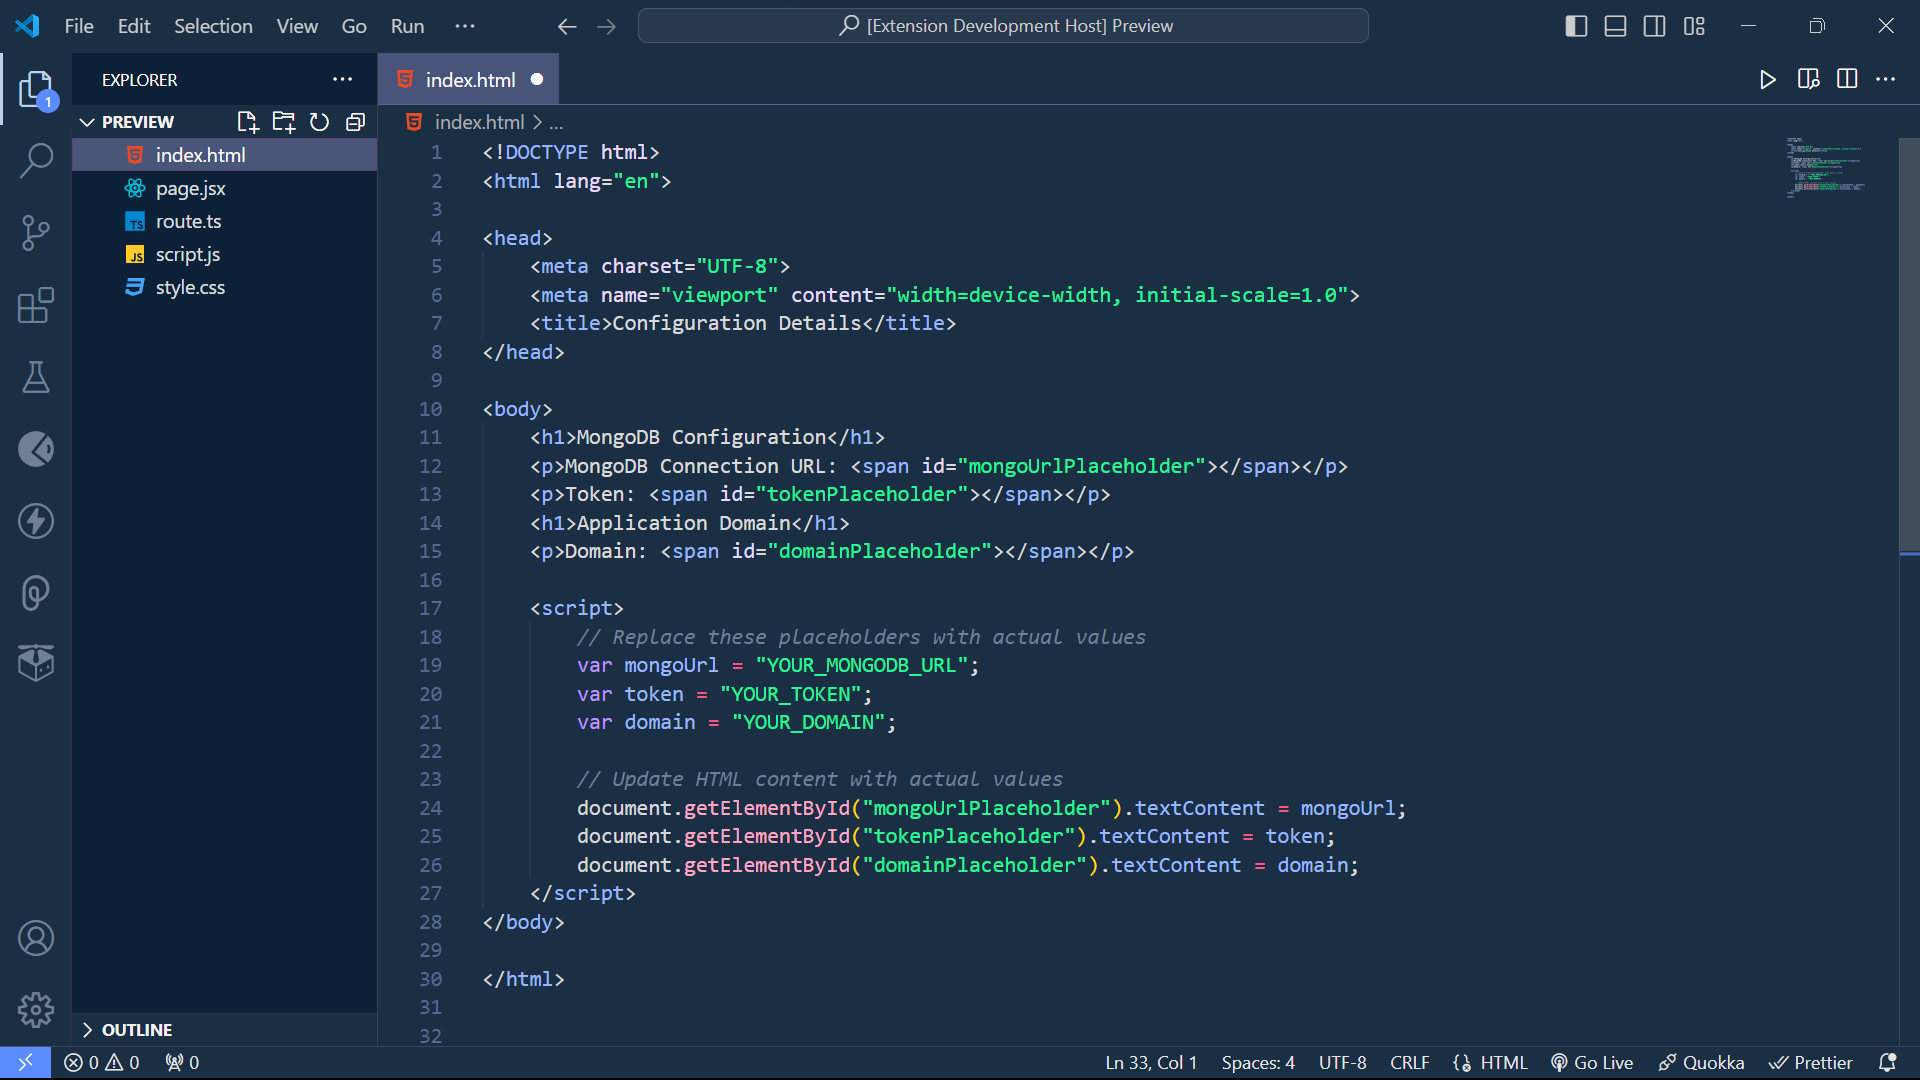Click Prettier in status bar
Screen dimensions: 1920x1080
click(1811, 1062)
